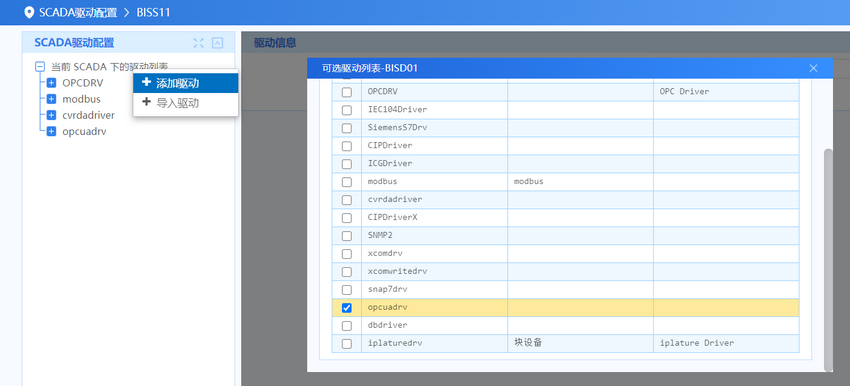Check the snap7drv checkbox

coord(347,290)
